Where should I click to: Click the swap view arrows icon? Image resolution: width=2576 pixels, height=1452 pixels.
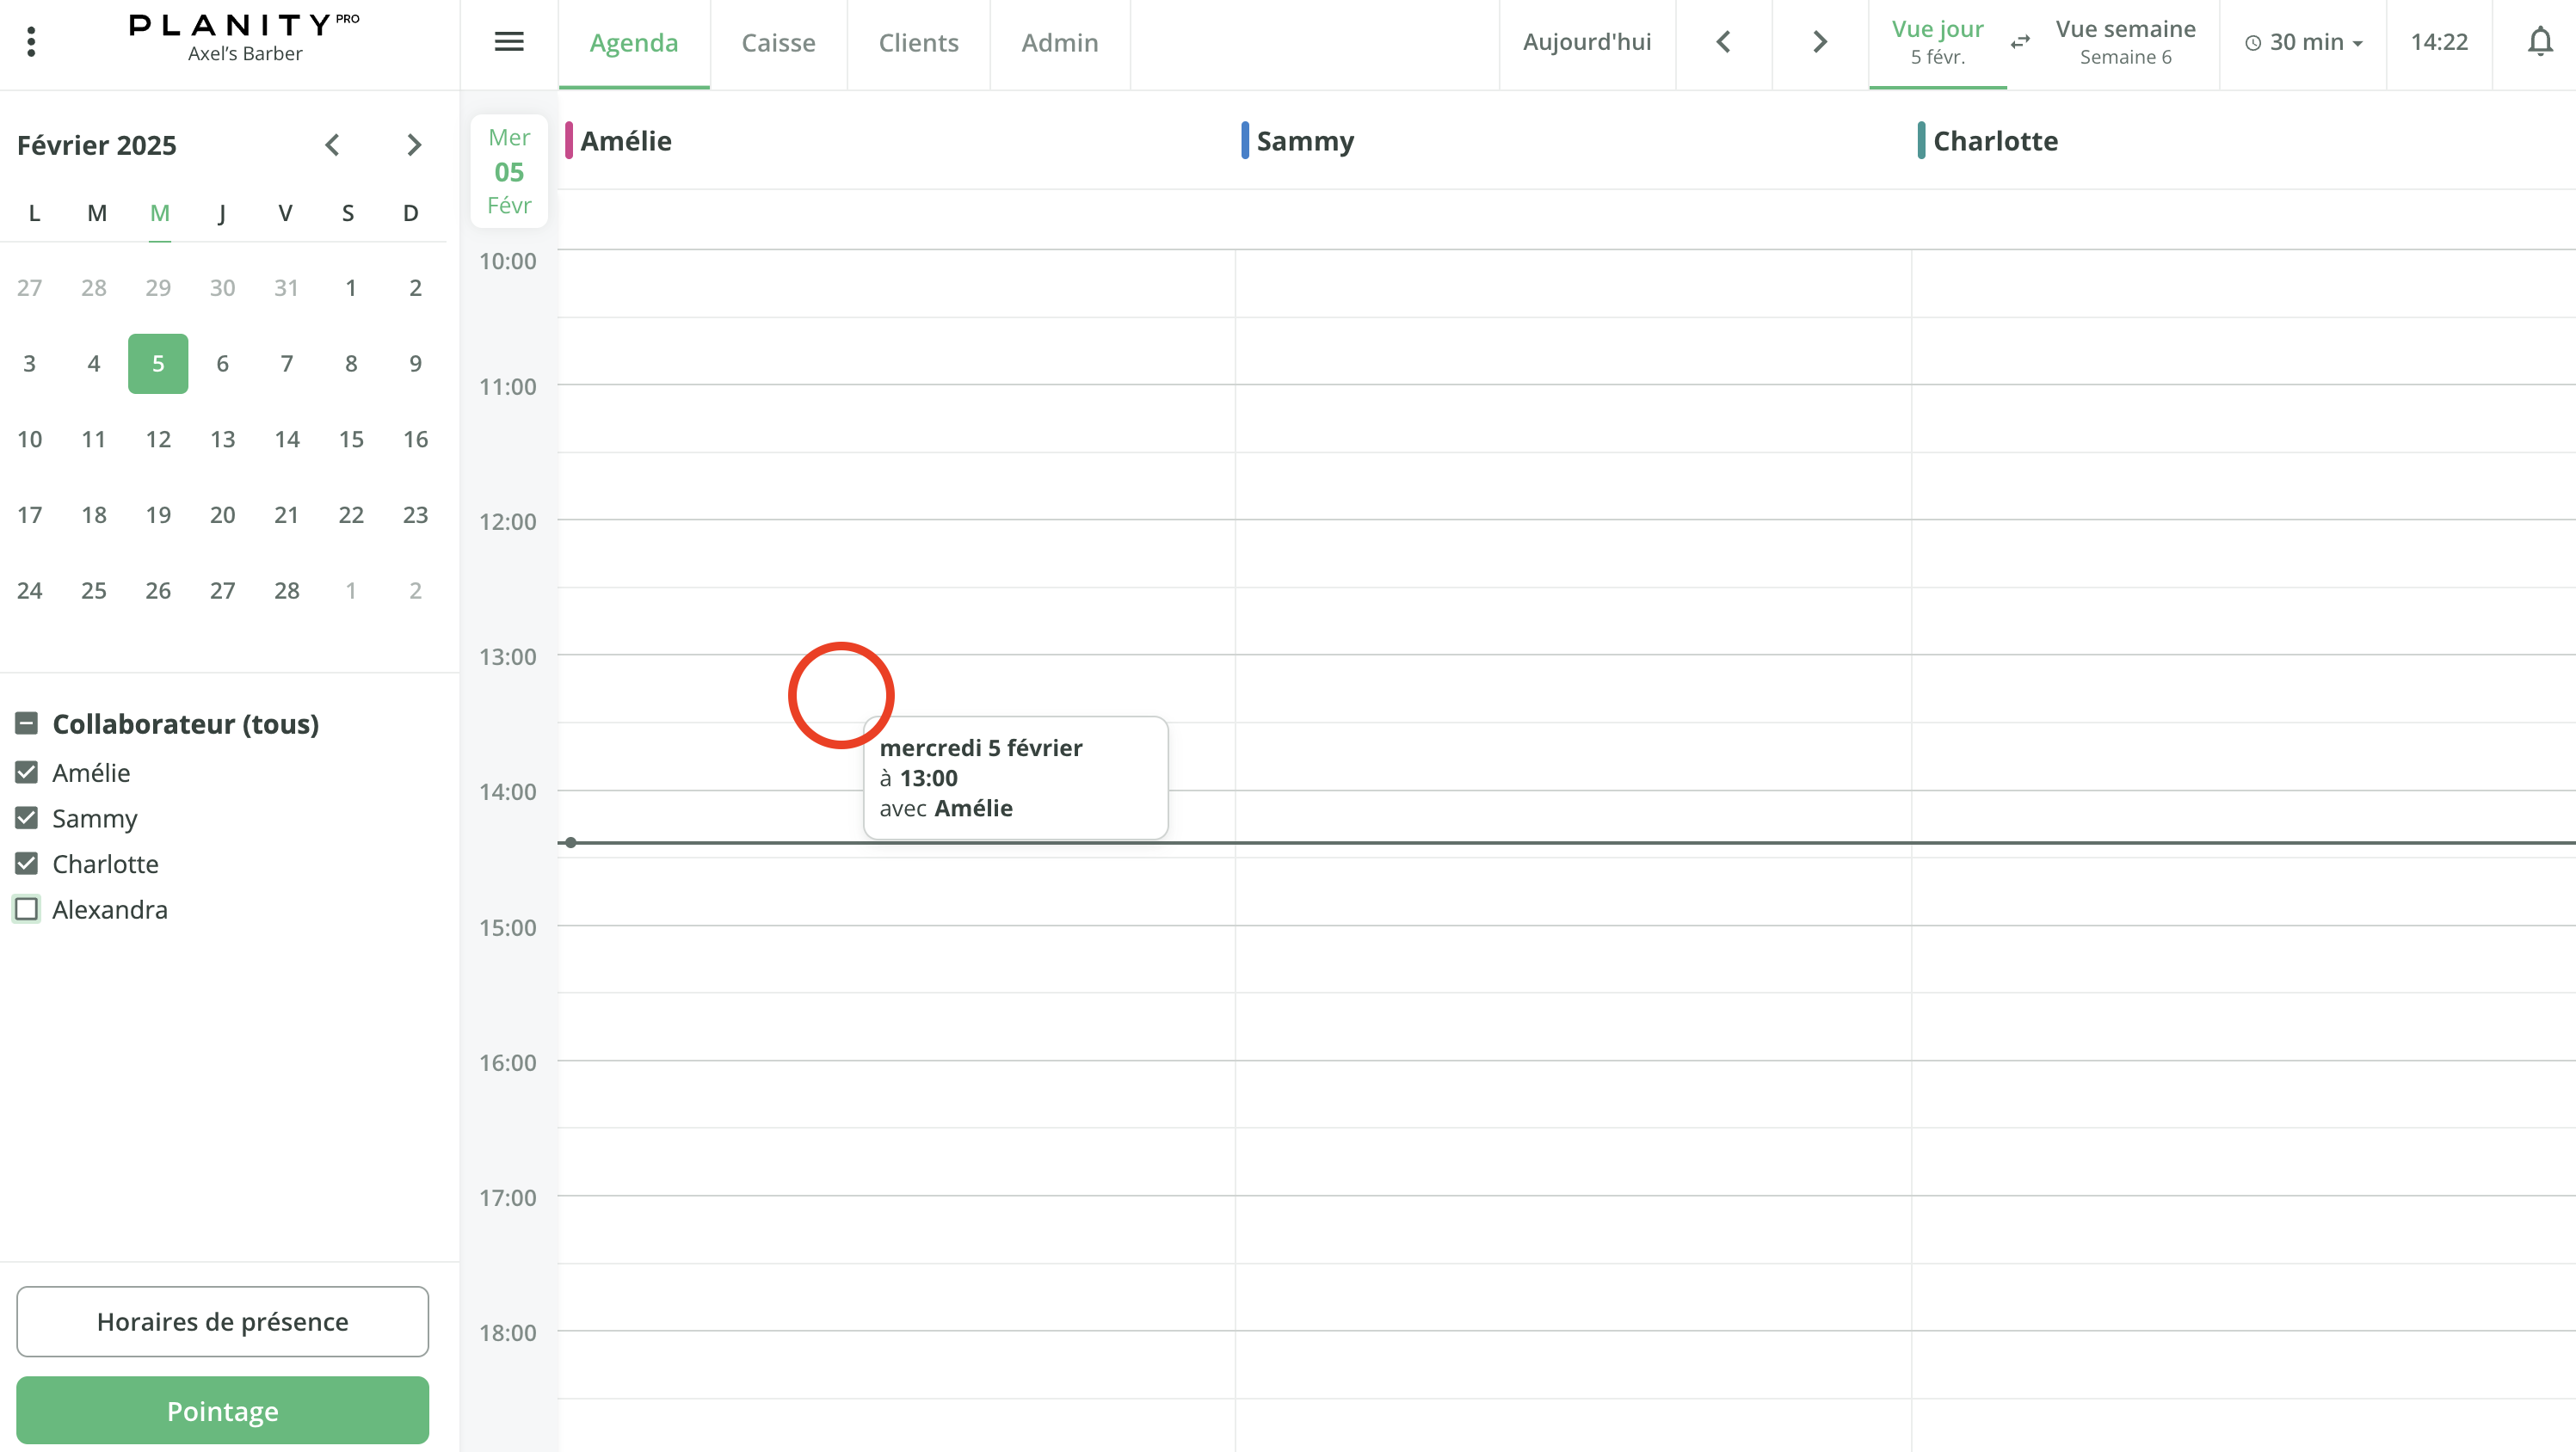click(2020, 42)
